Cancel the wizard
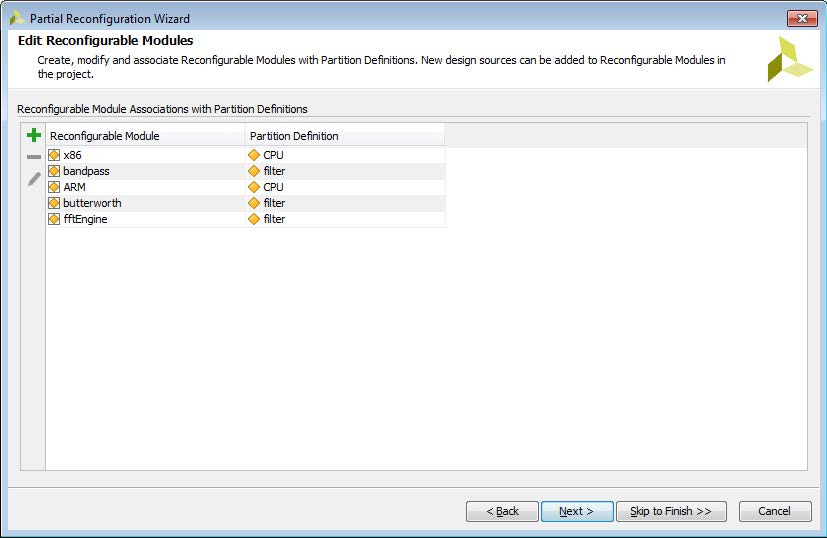 [775, 511]
